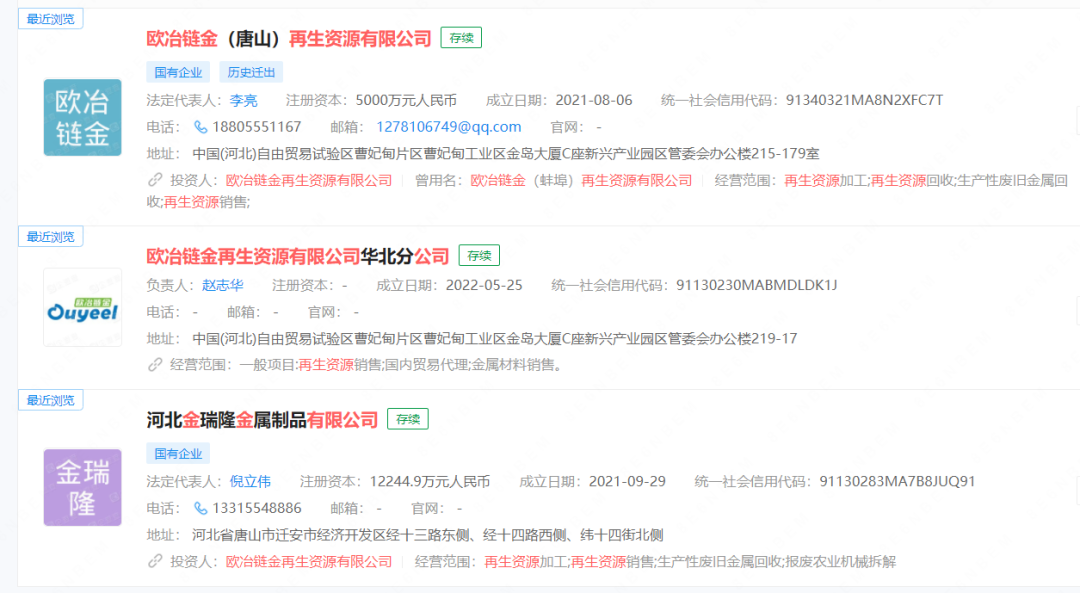Click link icon before 投资人 in 金瑞隆 card
Viewport: 1080px width, 593px height.
(x=155, y=561)
